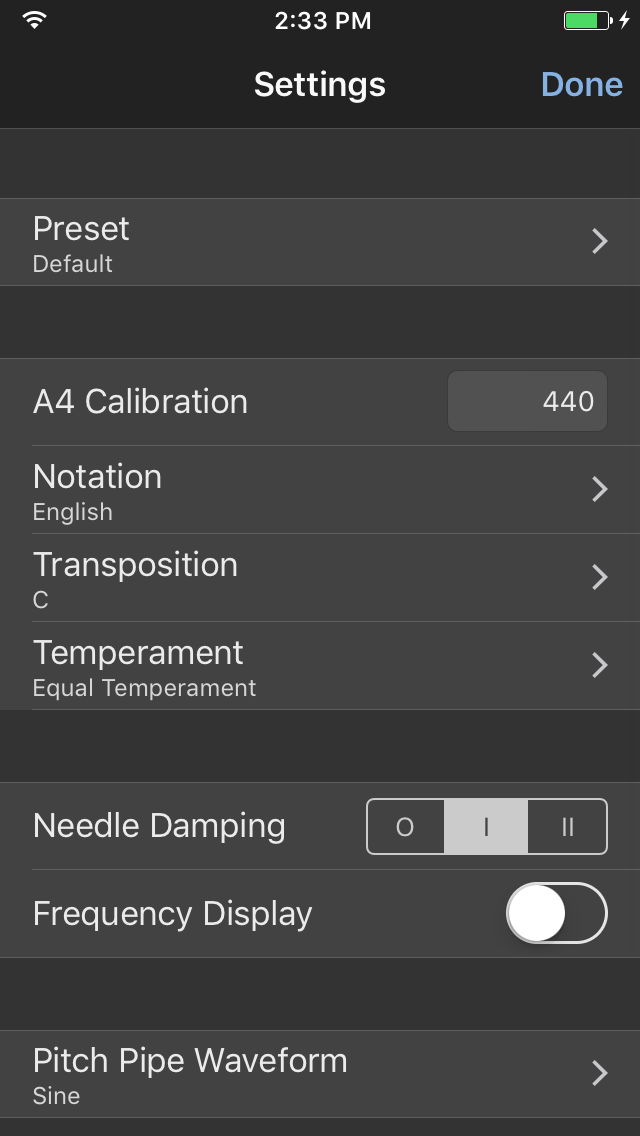Edit the A4 Calibration 440 field
Screen dimensions: 640x1136
point(527,401)
